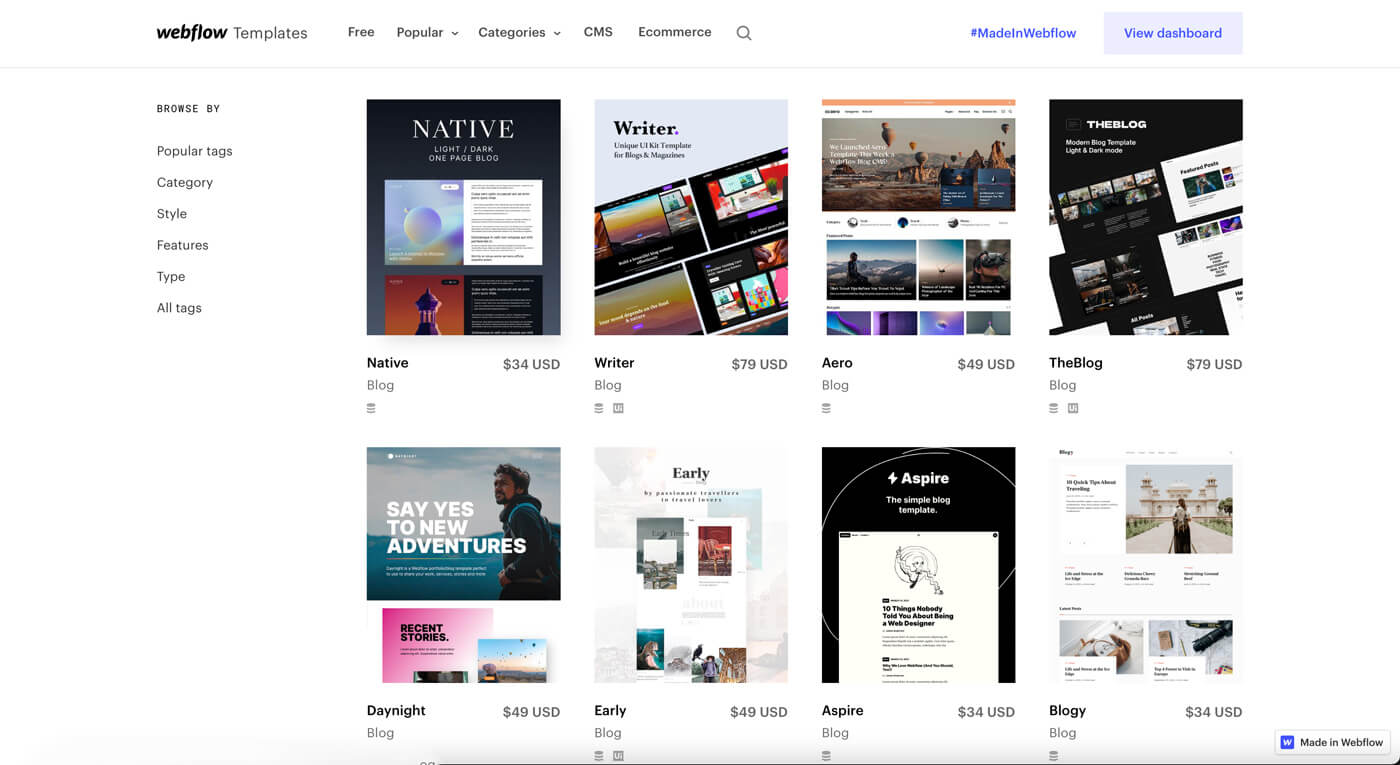This screenshot has height=765, width=1400.
Task: Open the template search magnifier icon
Action: tap(744, 33)
